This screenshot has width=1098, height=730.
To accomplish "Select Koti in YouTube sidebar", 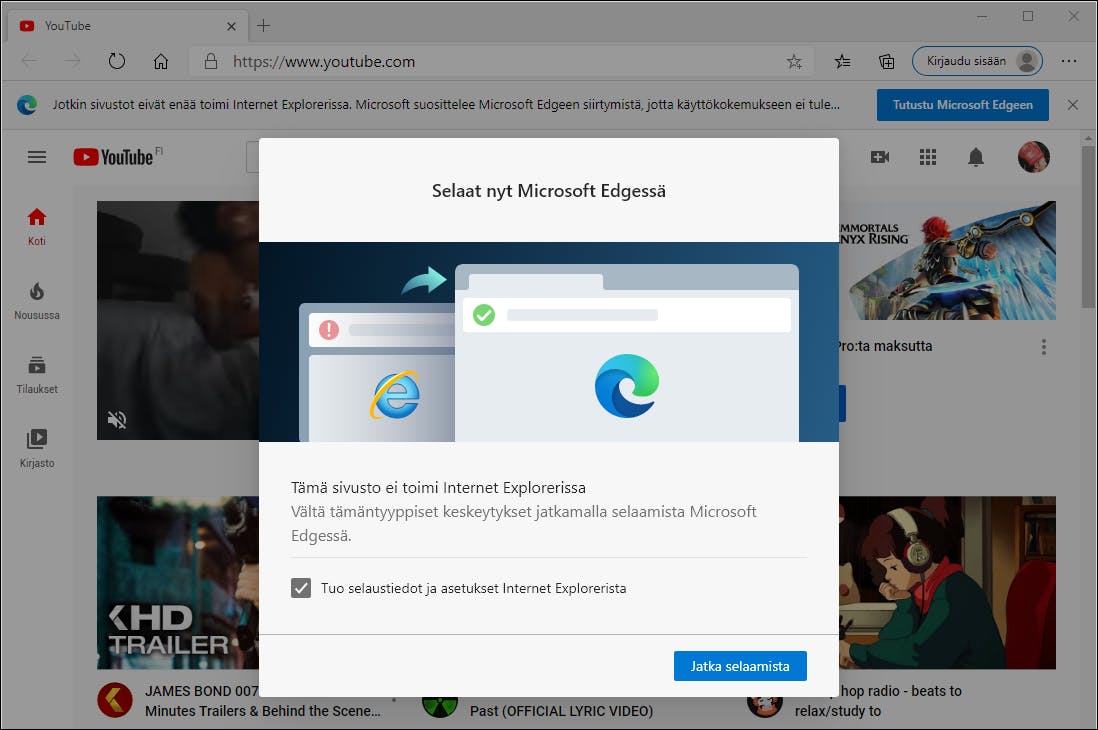I will (x=37, y=227).
